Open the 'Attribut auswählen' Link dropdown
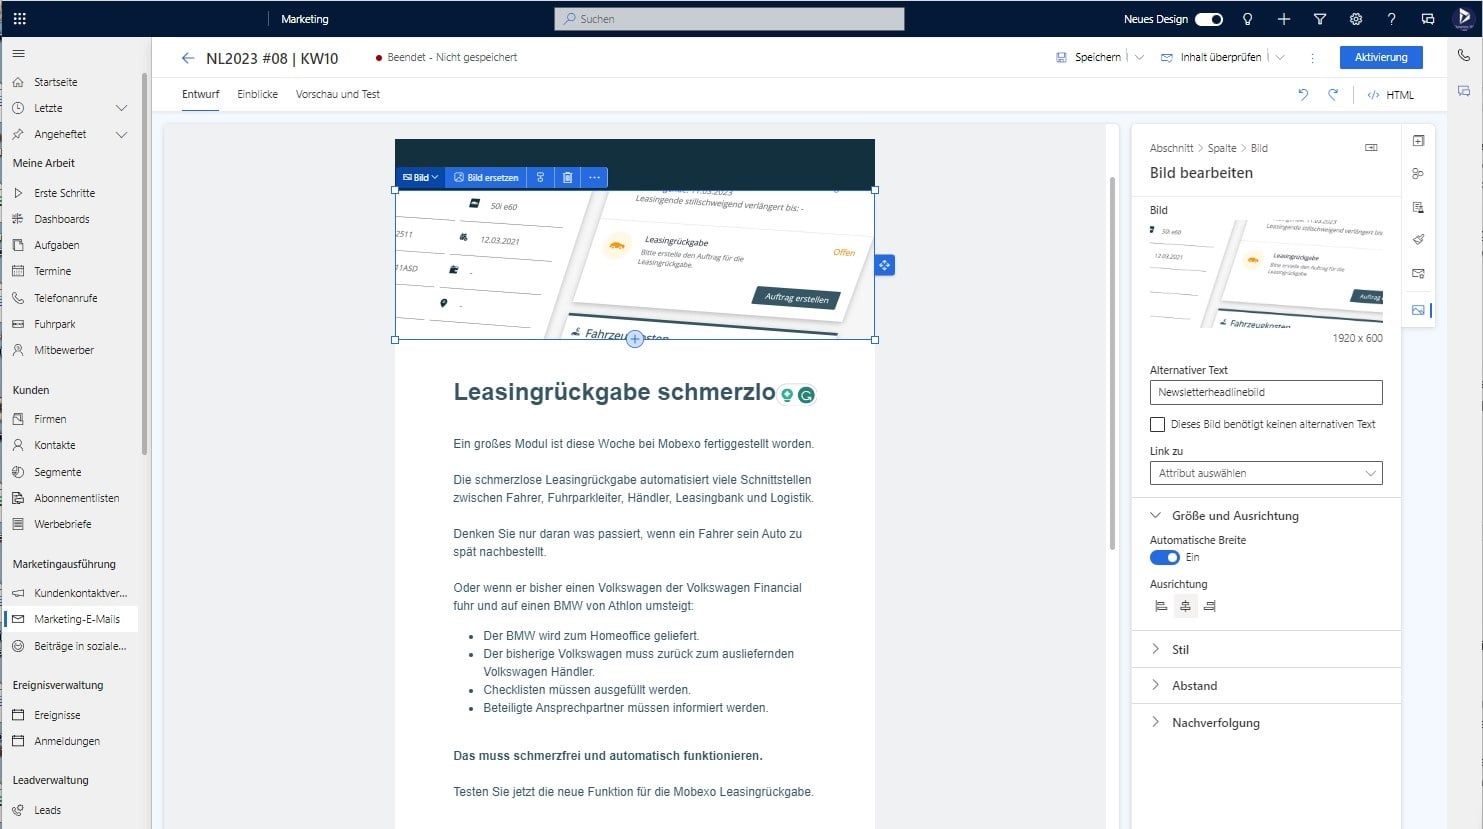The width and height of the screenshot is (1483, 829). click(x=1265, y=472)
